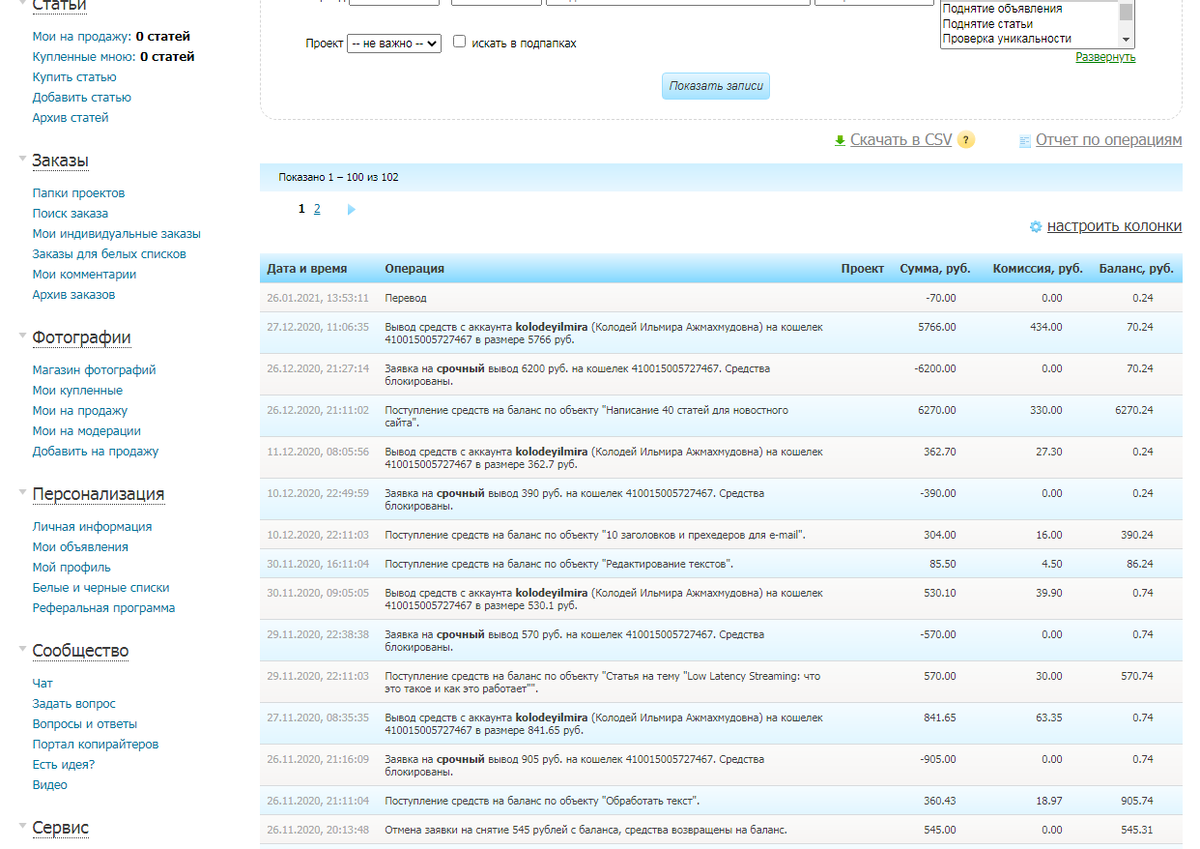
Task: Collapse the Фотографии sidebar section
Action: (x=23, y=337)
